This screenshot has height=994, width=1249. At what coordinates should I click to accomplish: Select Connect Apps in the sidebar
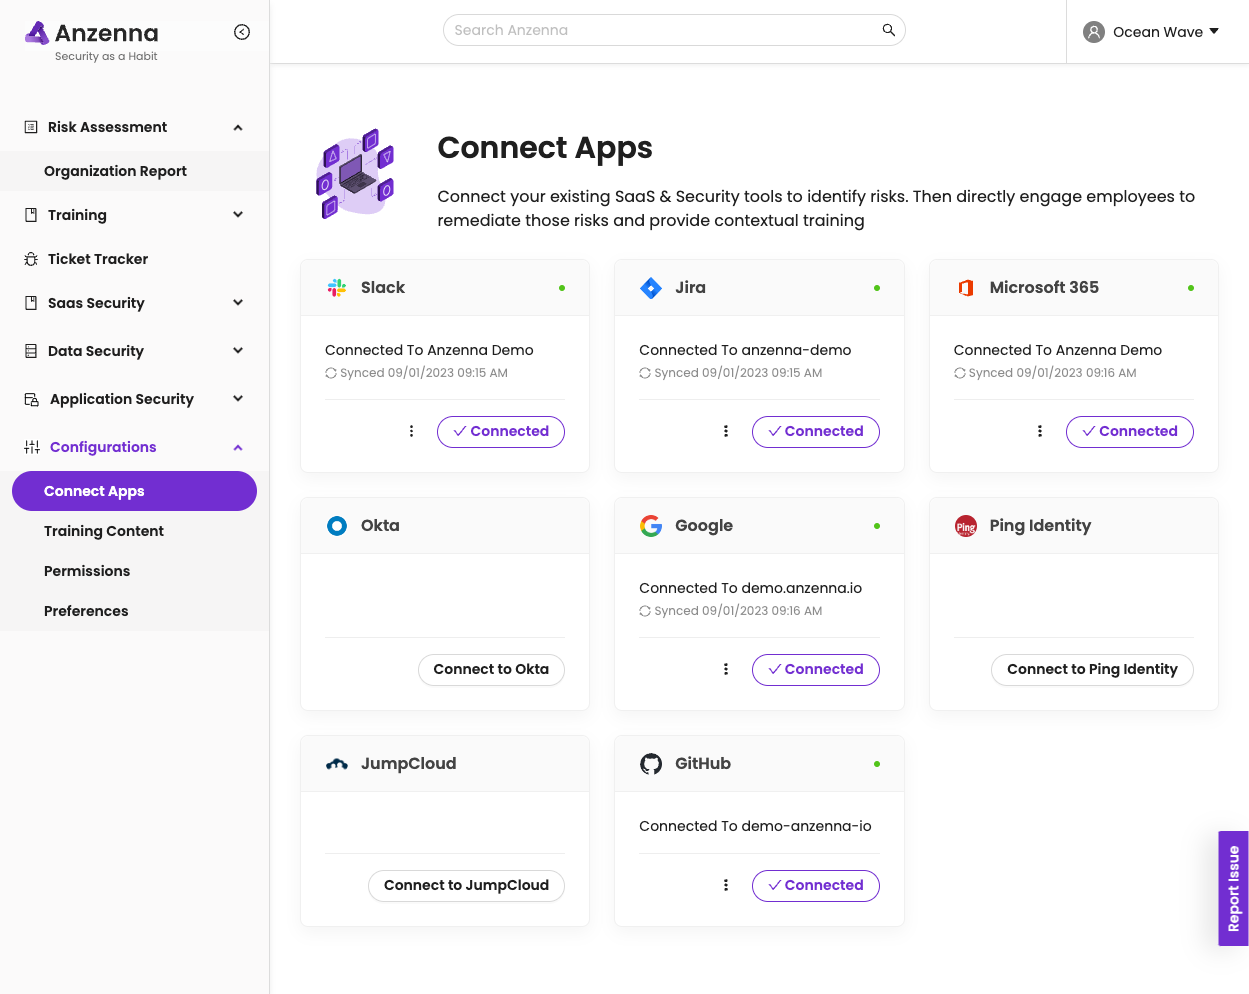[x=134, y=491]
